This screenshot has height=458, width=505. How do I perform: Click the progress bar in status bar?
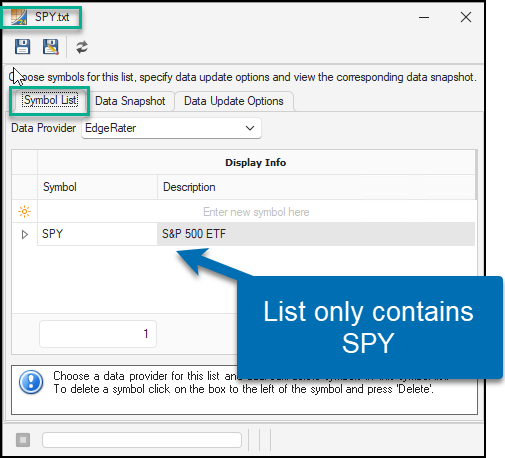(x=142, y=440)
